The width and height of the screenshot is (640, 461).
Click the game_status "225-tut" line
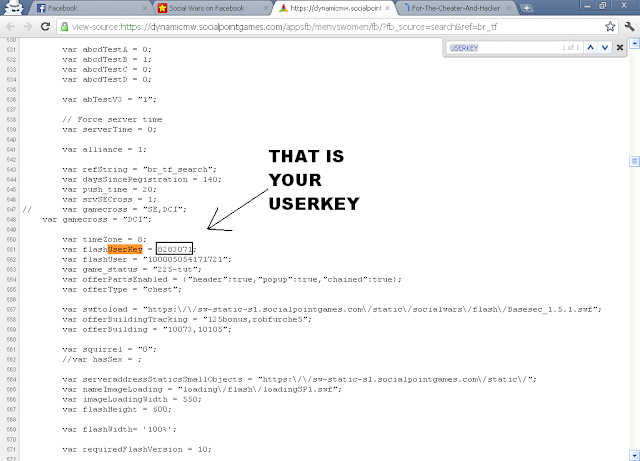tap(132, 269)
